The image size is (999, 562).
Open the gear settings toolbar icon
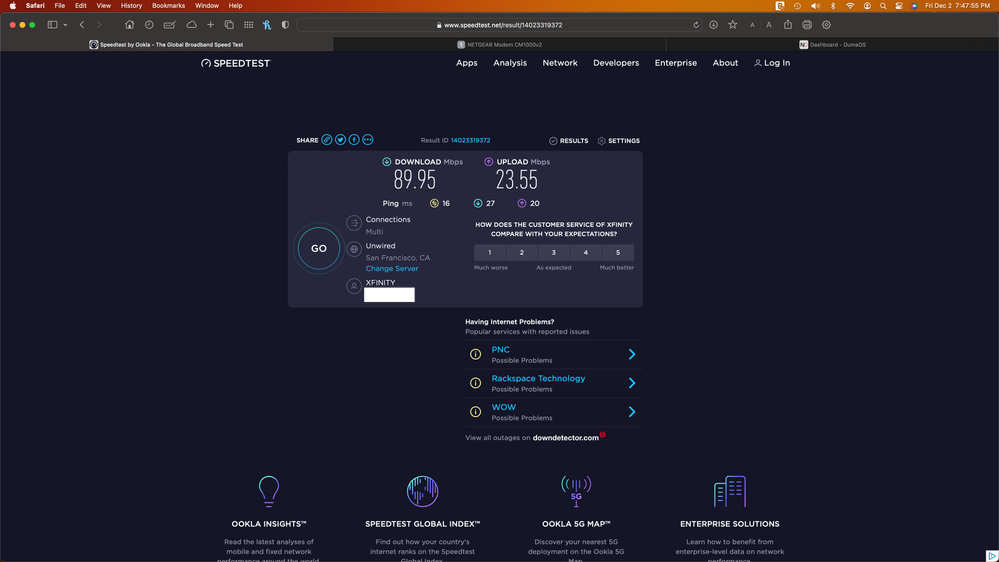[826, 25]
